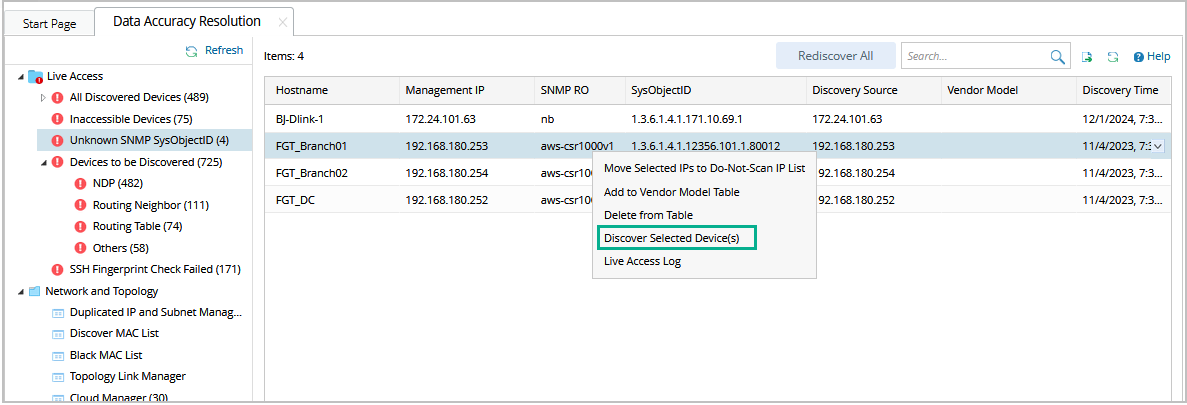Click the search magnifier icon
The image size is (1187, 405).
[1058, 57]
